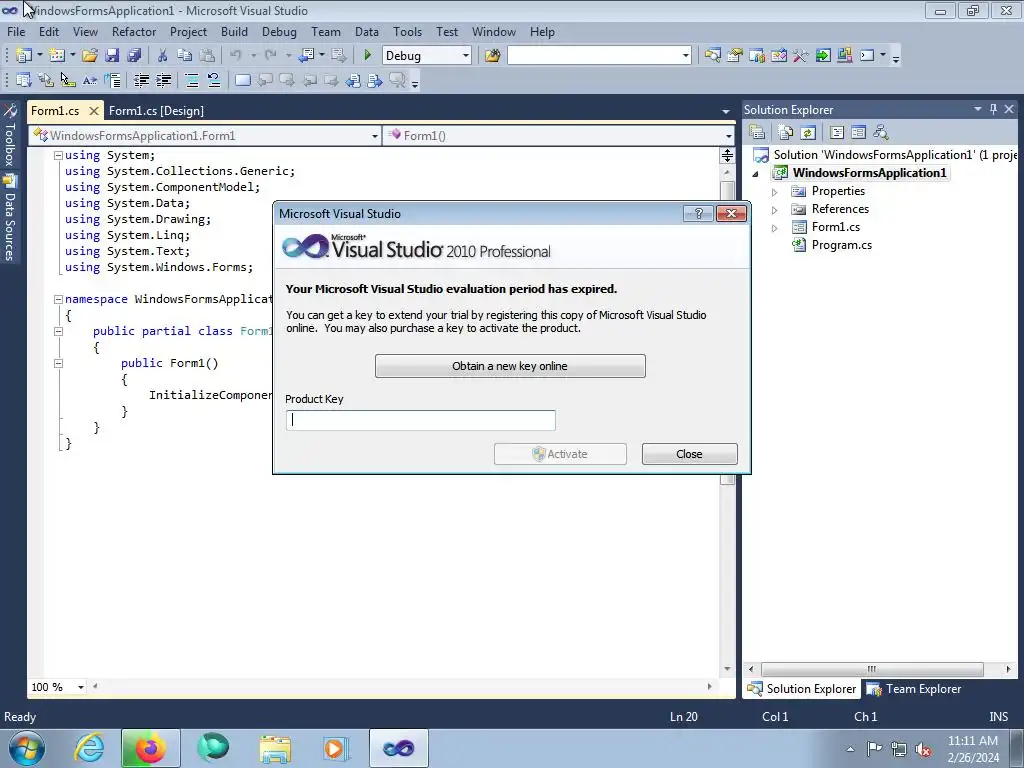
Task: Click the Start Page toolbar icon
Action: click(823, 56)
